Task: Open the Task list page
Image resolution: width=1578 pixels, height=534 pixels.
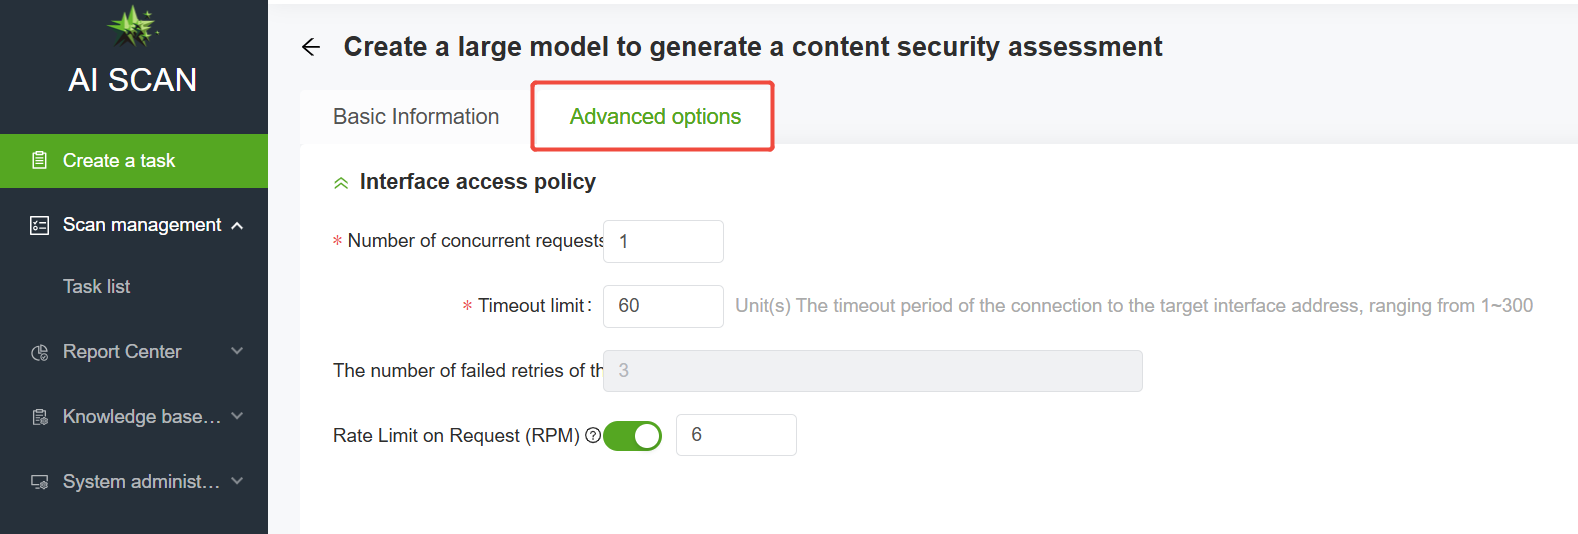Action: click(x=97, y=287)
